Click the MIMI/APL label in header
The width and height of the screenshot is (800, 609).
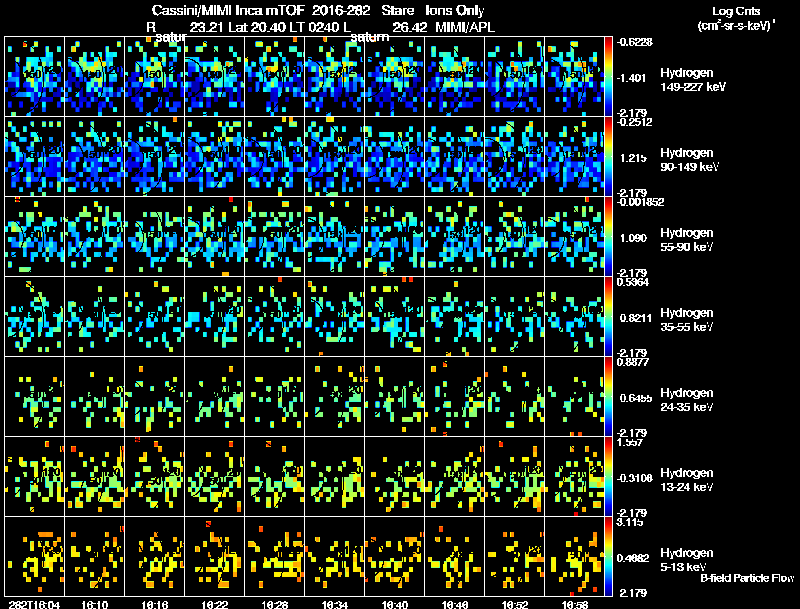coord(465,27)
